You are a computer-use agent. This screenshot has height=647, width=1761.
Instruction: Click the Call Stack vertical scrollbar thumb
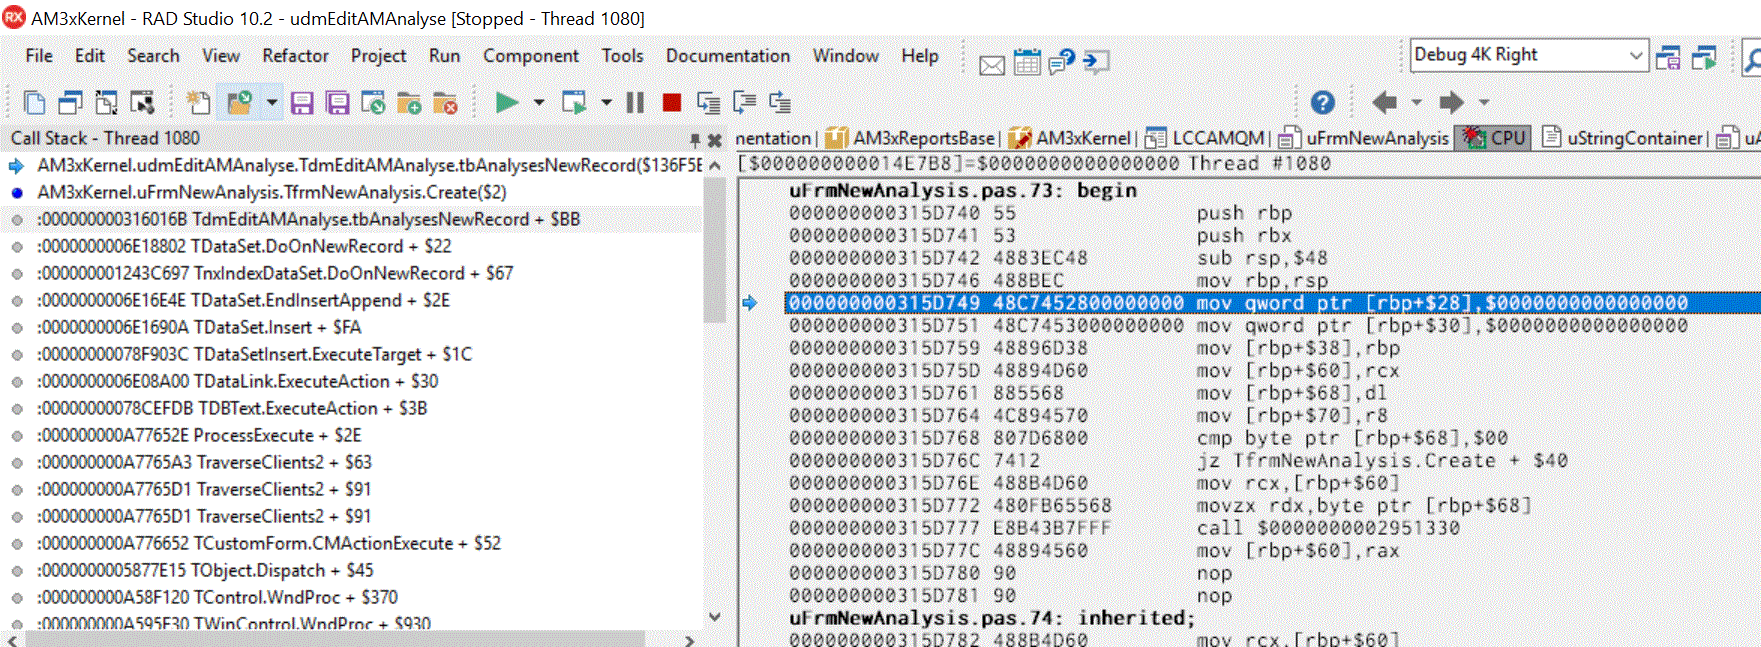[x=714, y=250]
